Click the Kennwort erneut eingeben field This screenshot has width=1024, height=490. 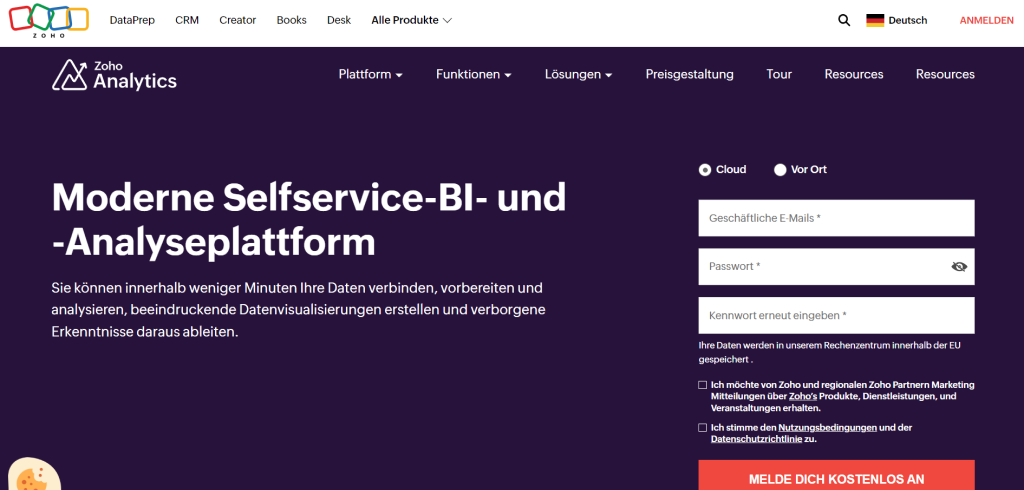point(837,316)
